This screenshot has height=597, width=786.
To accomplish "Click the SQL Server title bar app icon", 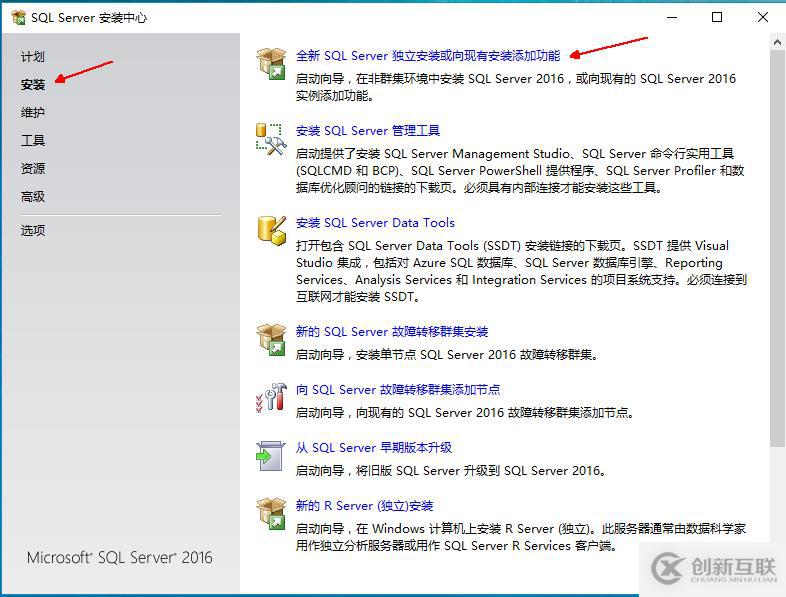I will (x=19, y=18).
